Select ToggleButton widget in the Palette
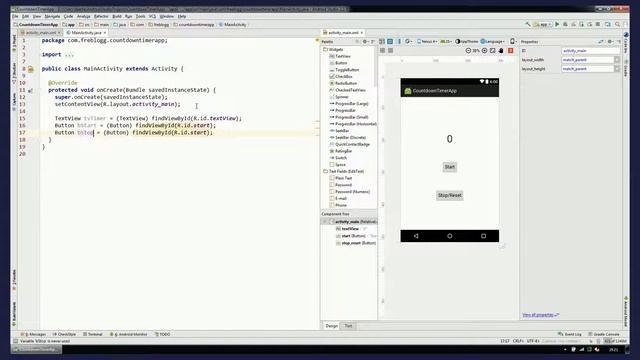The height and width of the screenshot is (360, 640). pos(344,70)
